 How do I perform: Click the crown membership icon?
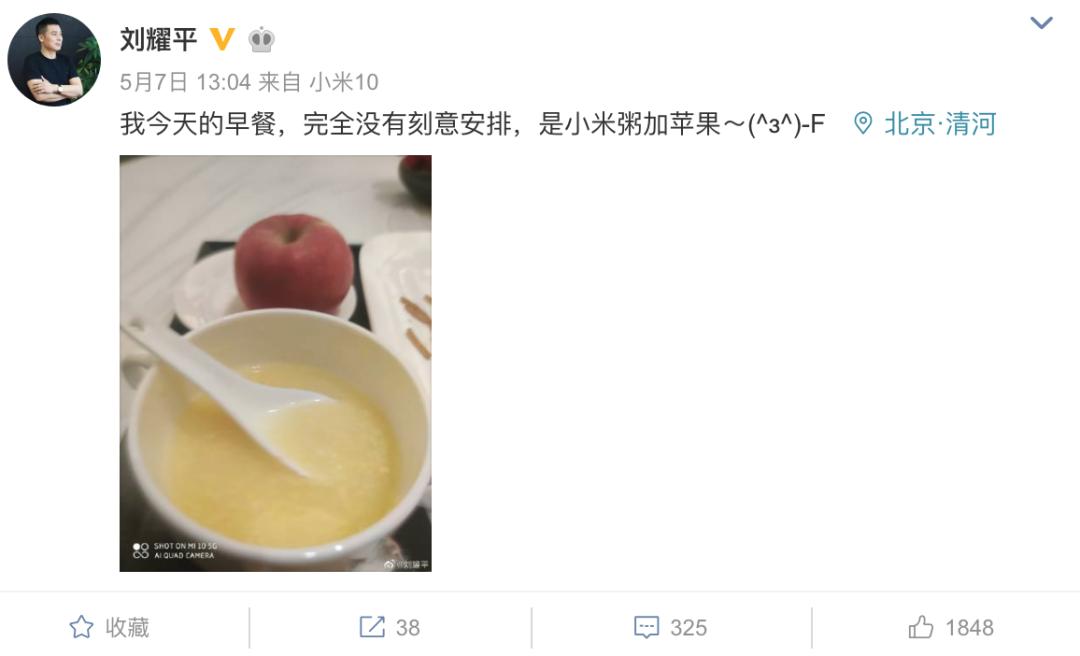(261, 40)
